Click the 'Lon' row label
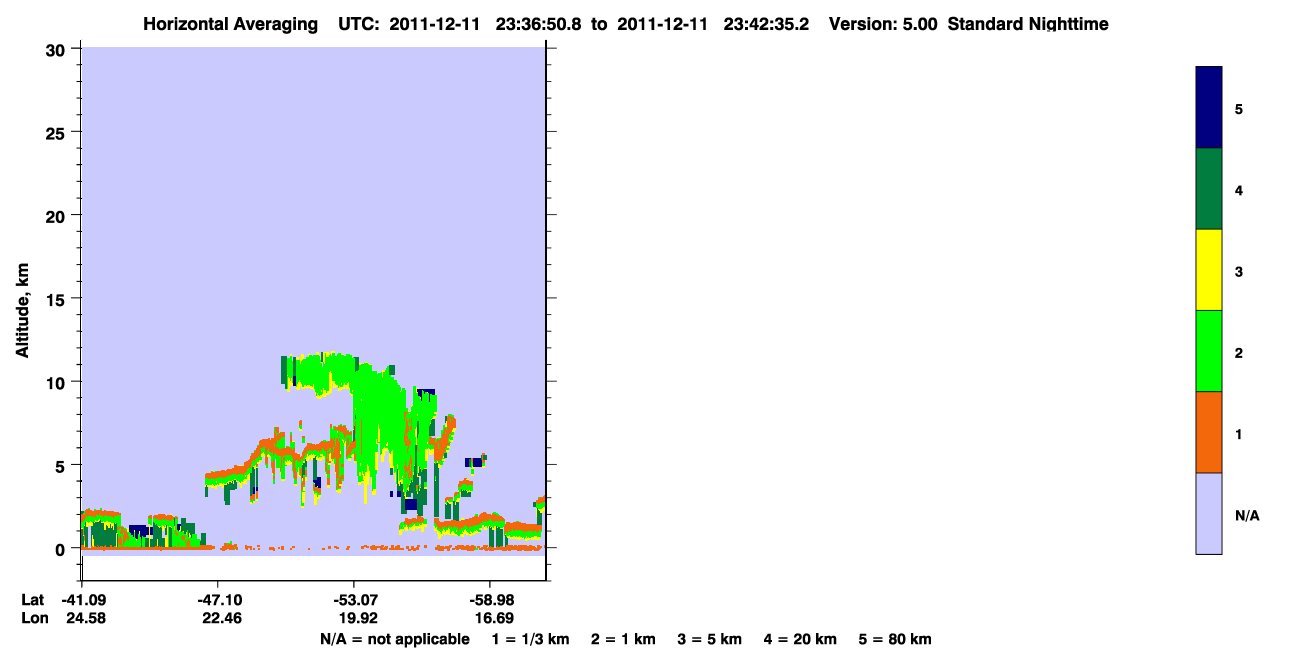1300x667 pixels. (x=34, y=618)
